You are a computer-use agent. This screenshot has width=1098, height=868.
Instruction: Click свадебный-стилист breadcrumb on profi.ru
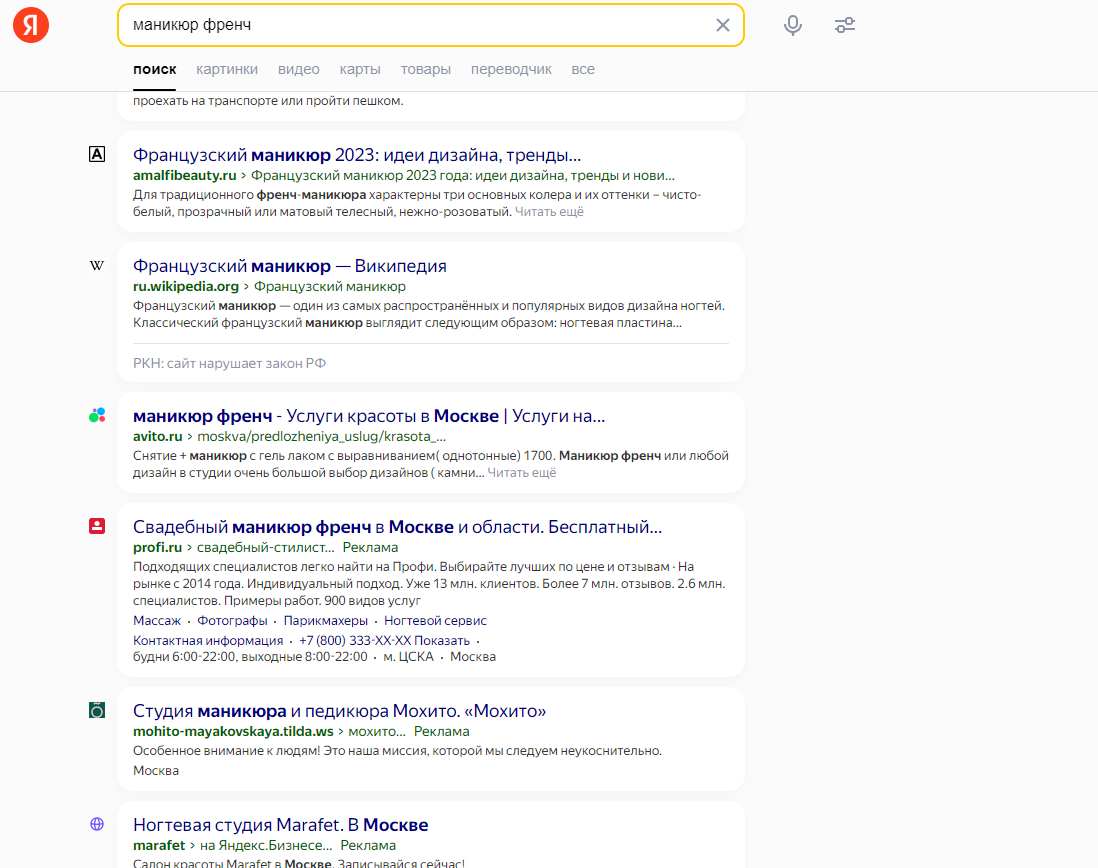265,547
